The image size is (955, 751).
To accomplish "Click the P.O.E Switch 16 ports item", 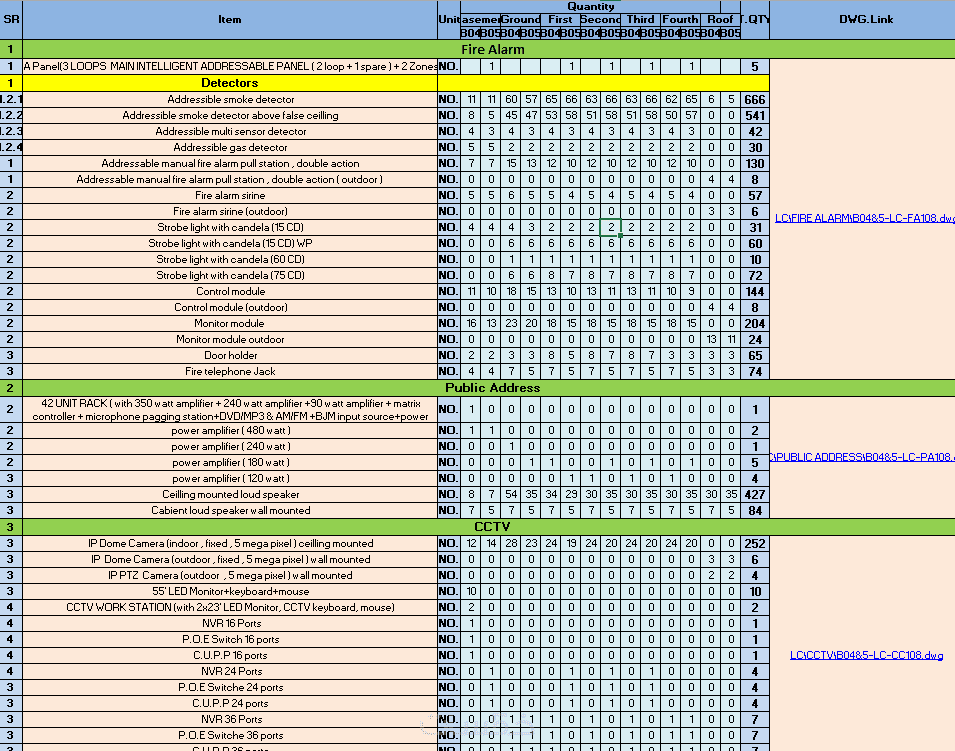I will [x=230, y=640].
